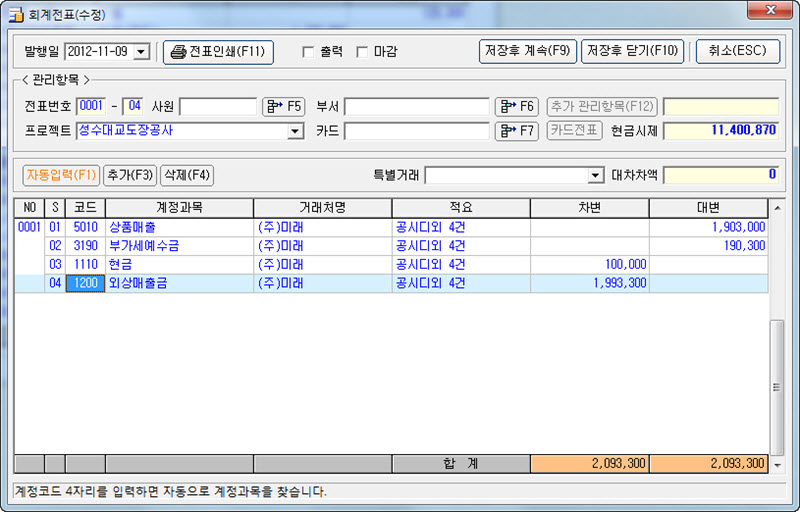Click the 대차차액 value field
800x512 pixels.
click(x=721, y=175)
